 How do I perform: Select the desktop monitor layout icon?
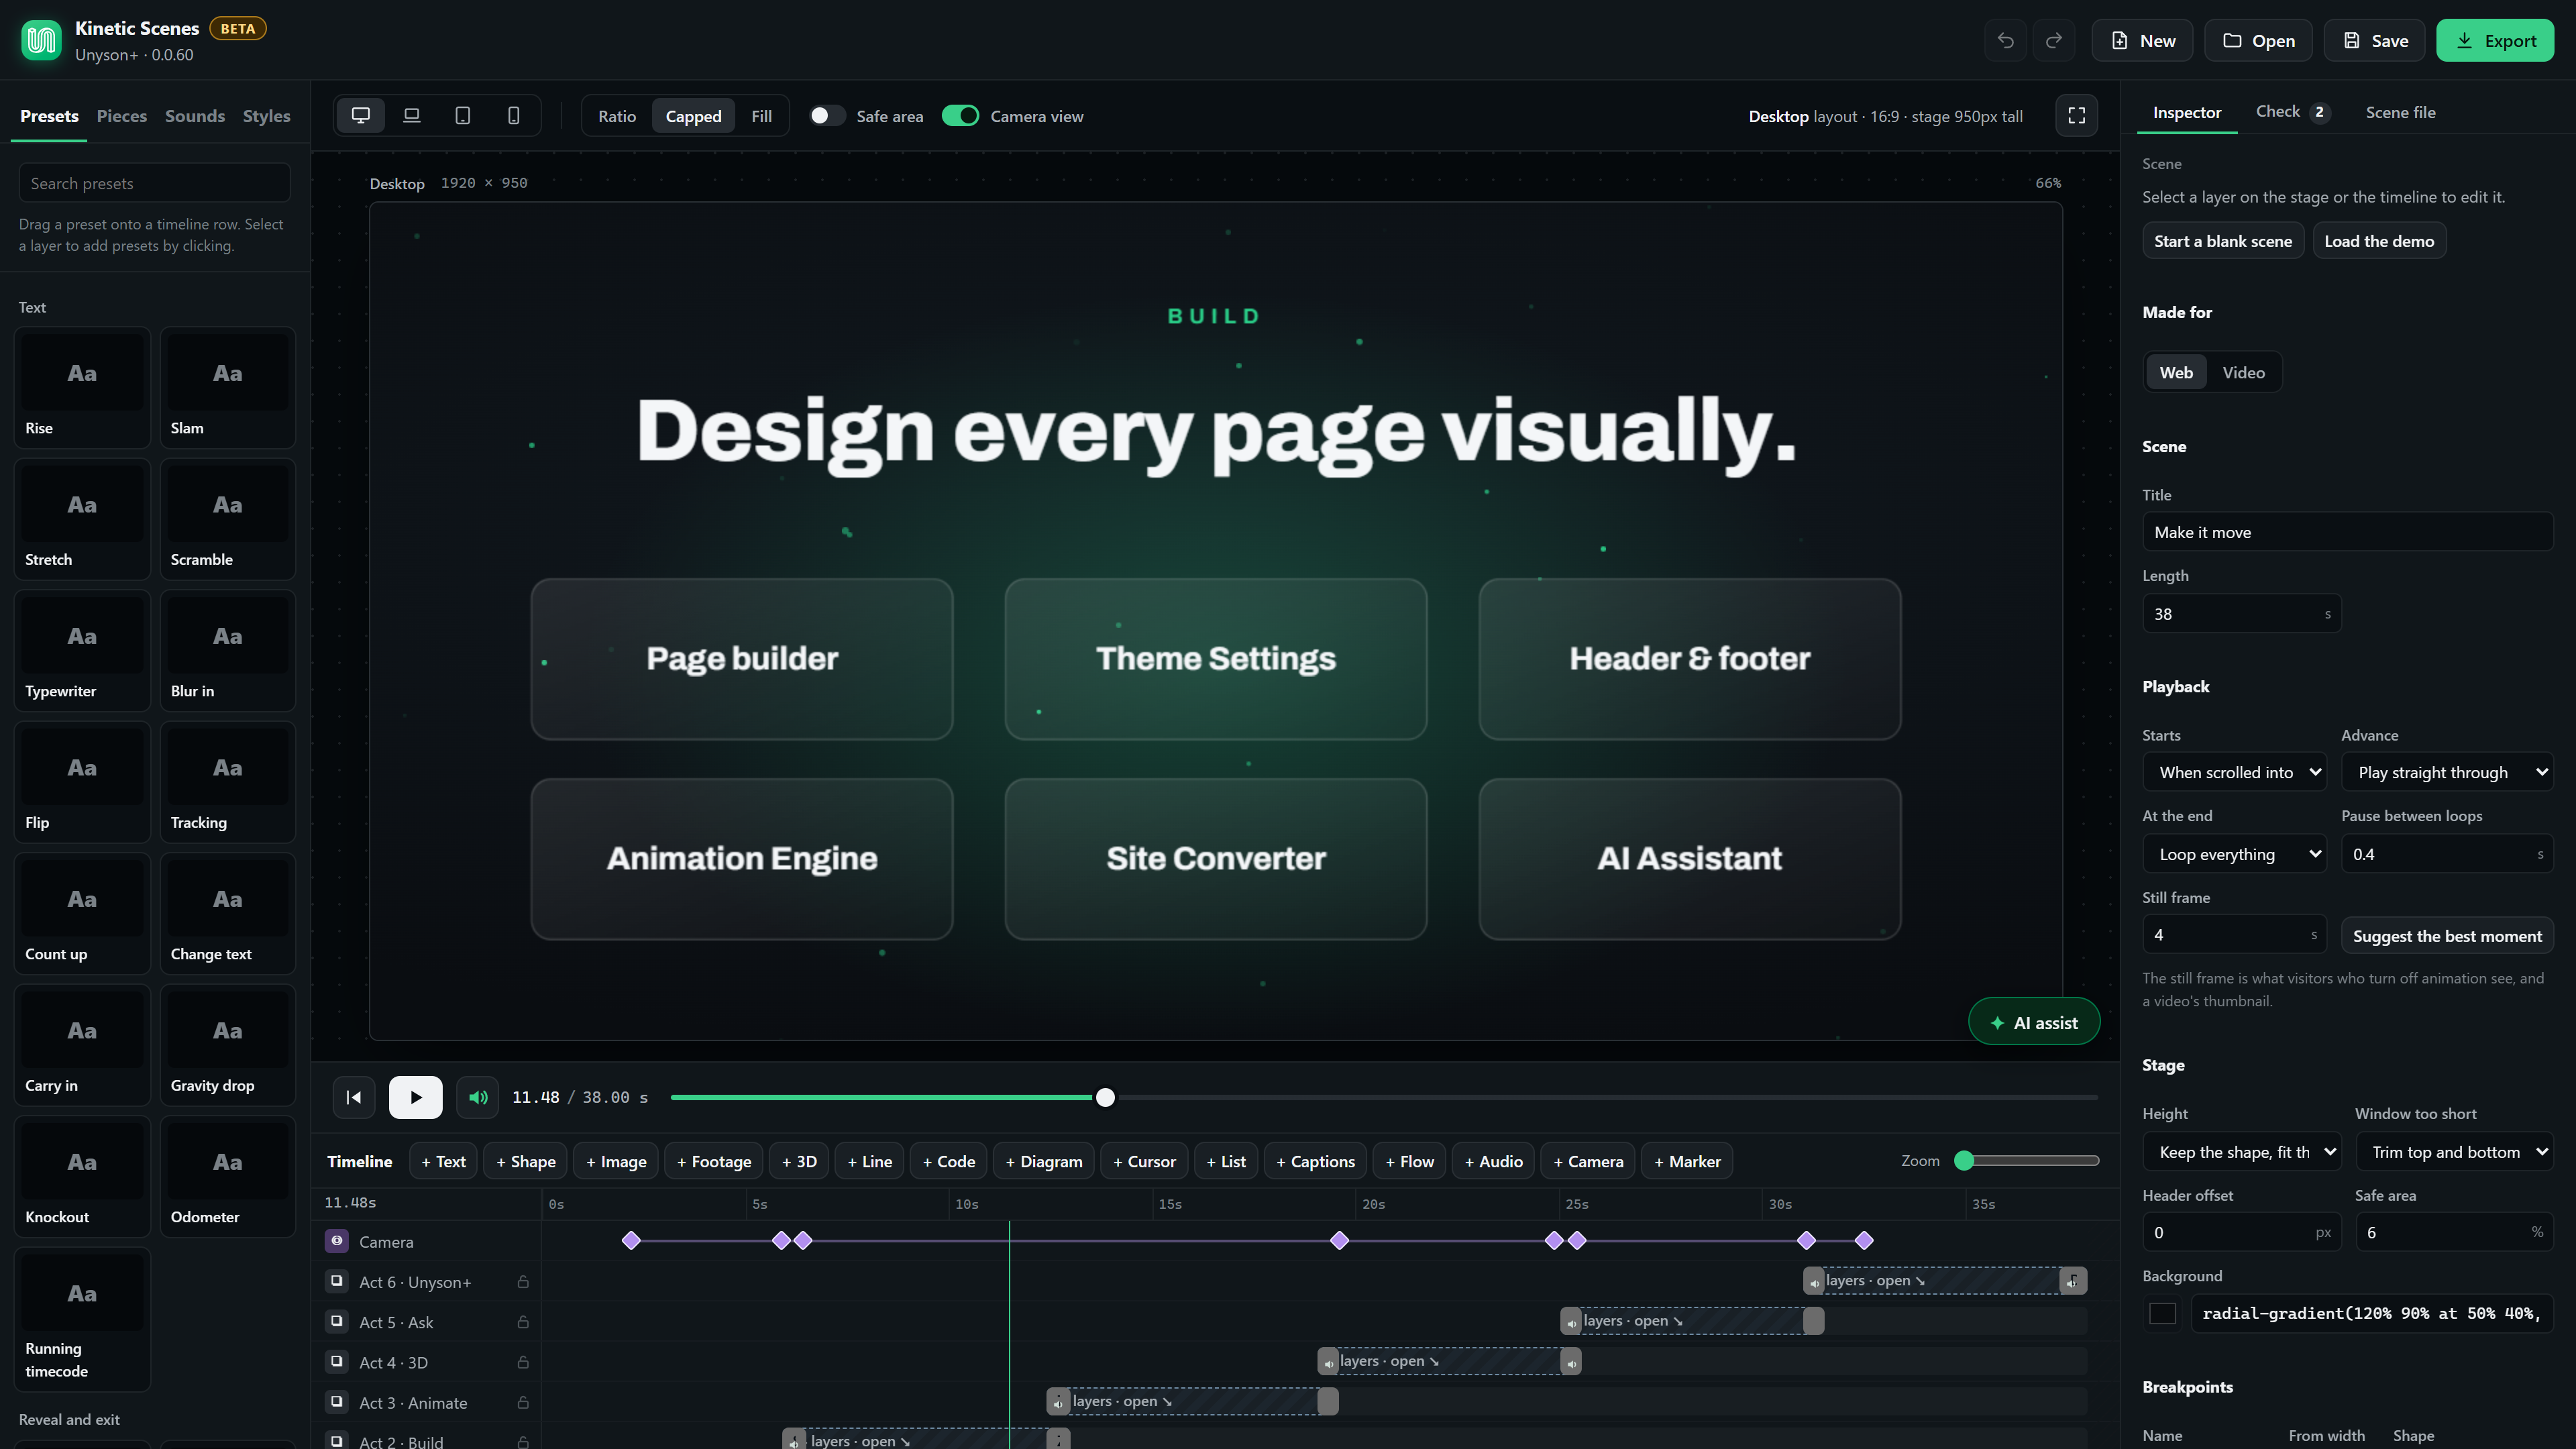[x=361, y=116]
